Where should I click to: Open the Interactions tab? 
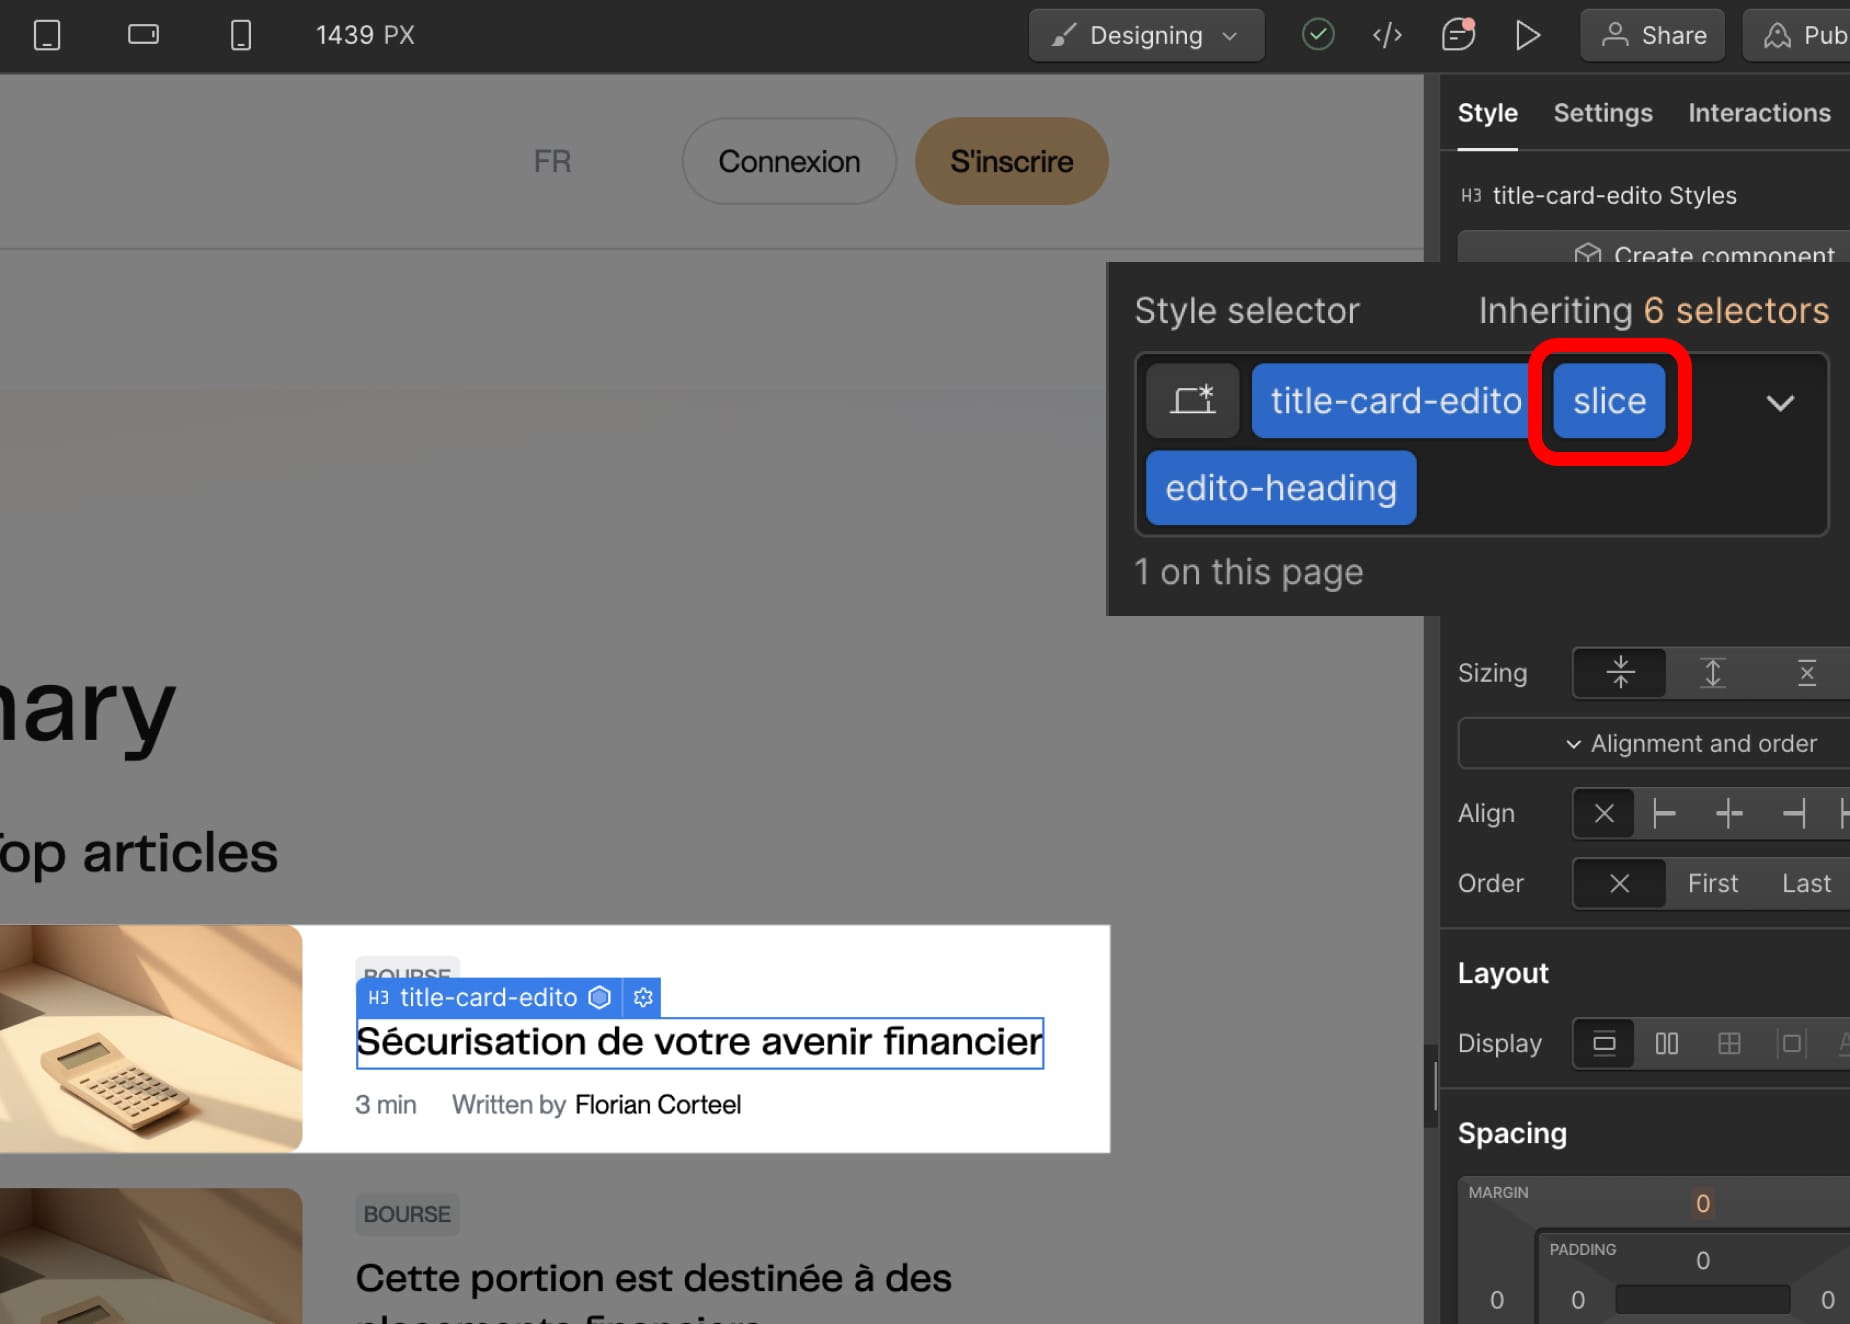(1759, 113)
